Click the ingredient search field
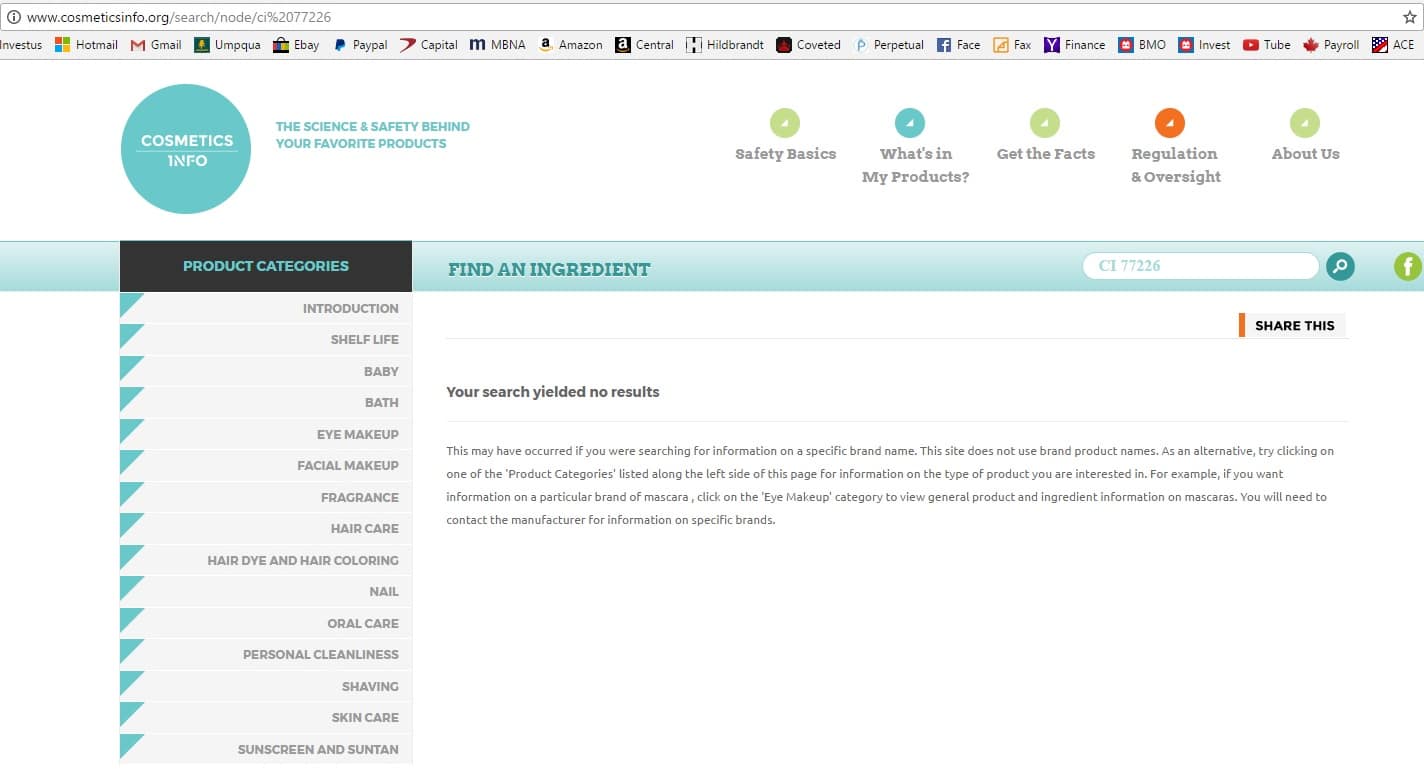 click(x=1200, y=266)
